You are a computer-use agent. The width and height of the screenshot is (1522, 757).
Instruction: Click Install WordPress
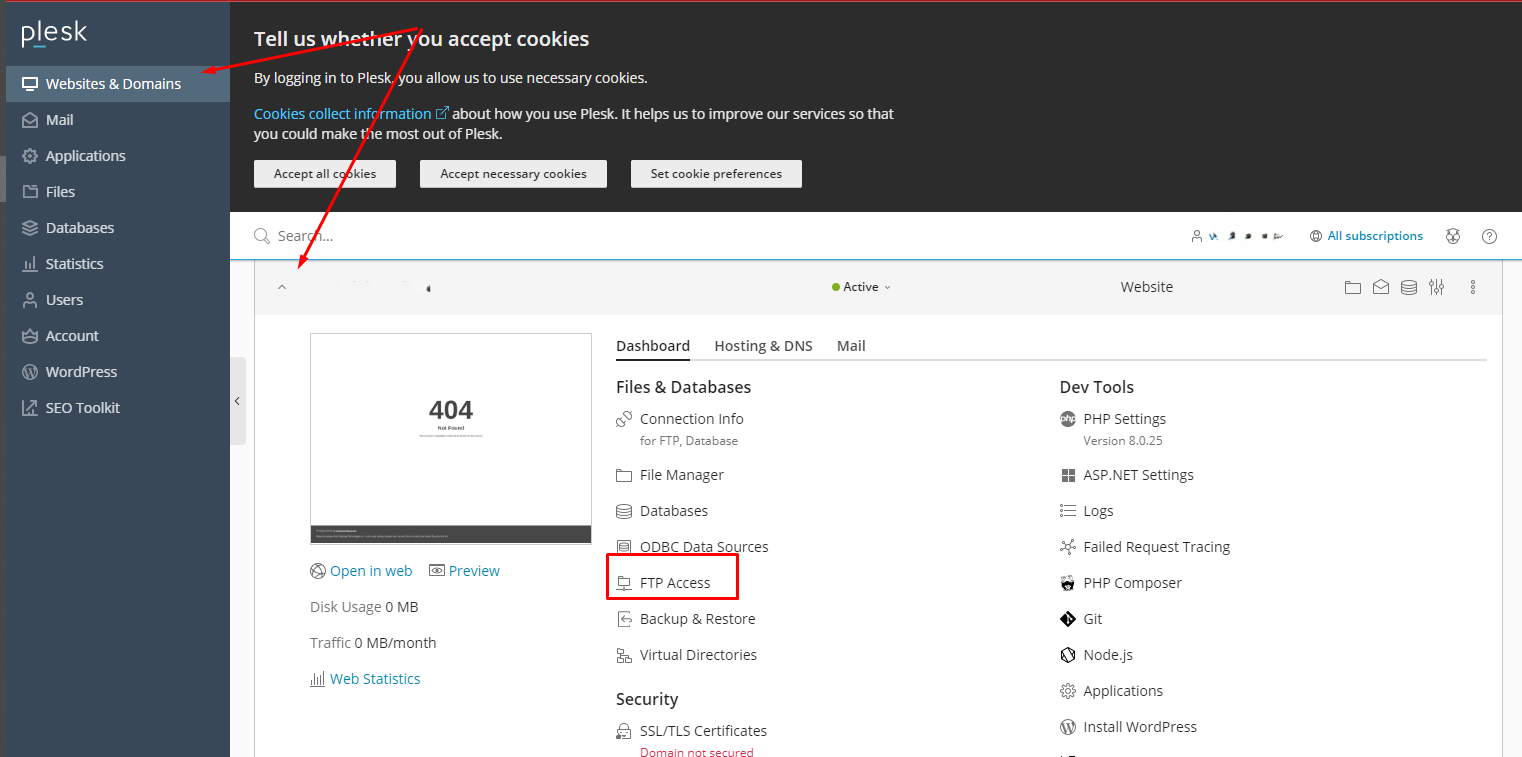[1140, 727]
